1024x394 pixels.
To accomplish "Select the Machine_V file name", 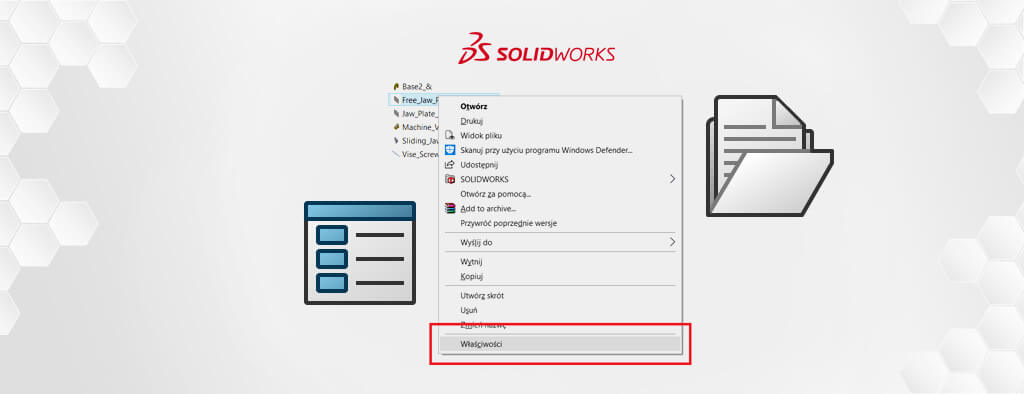I will (x=420, y=127).
